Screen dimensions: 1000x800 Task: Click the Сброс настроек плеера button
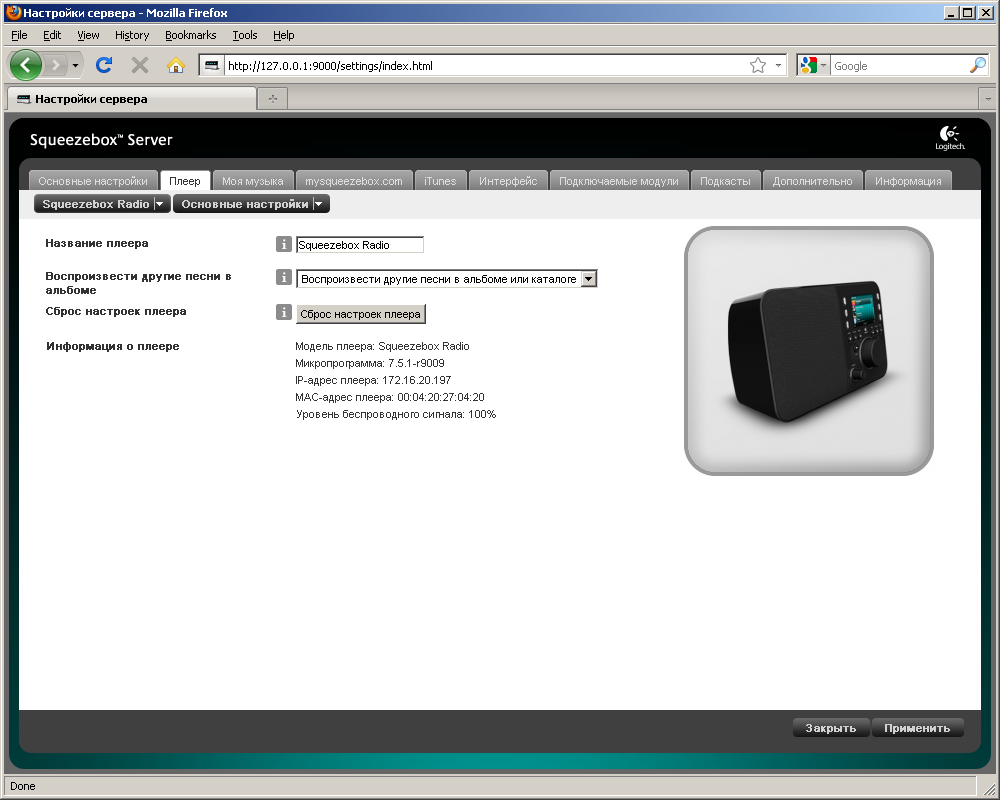[x=360, y=314]
